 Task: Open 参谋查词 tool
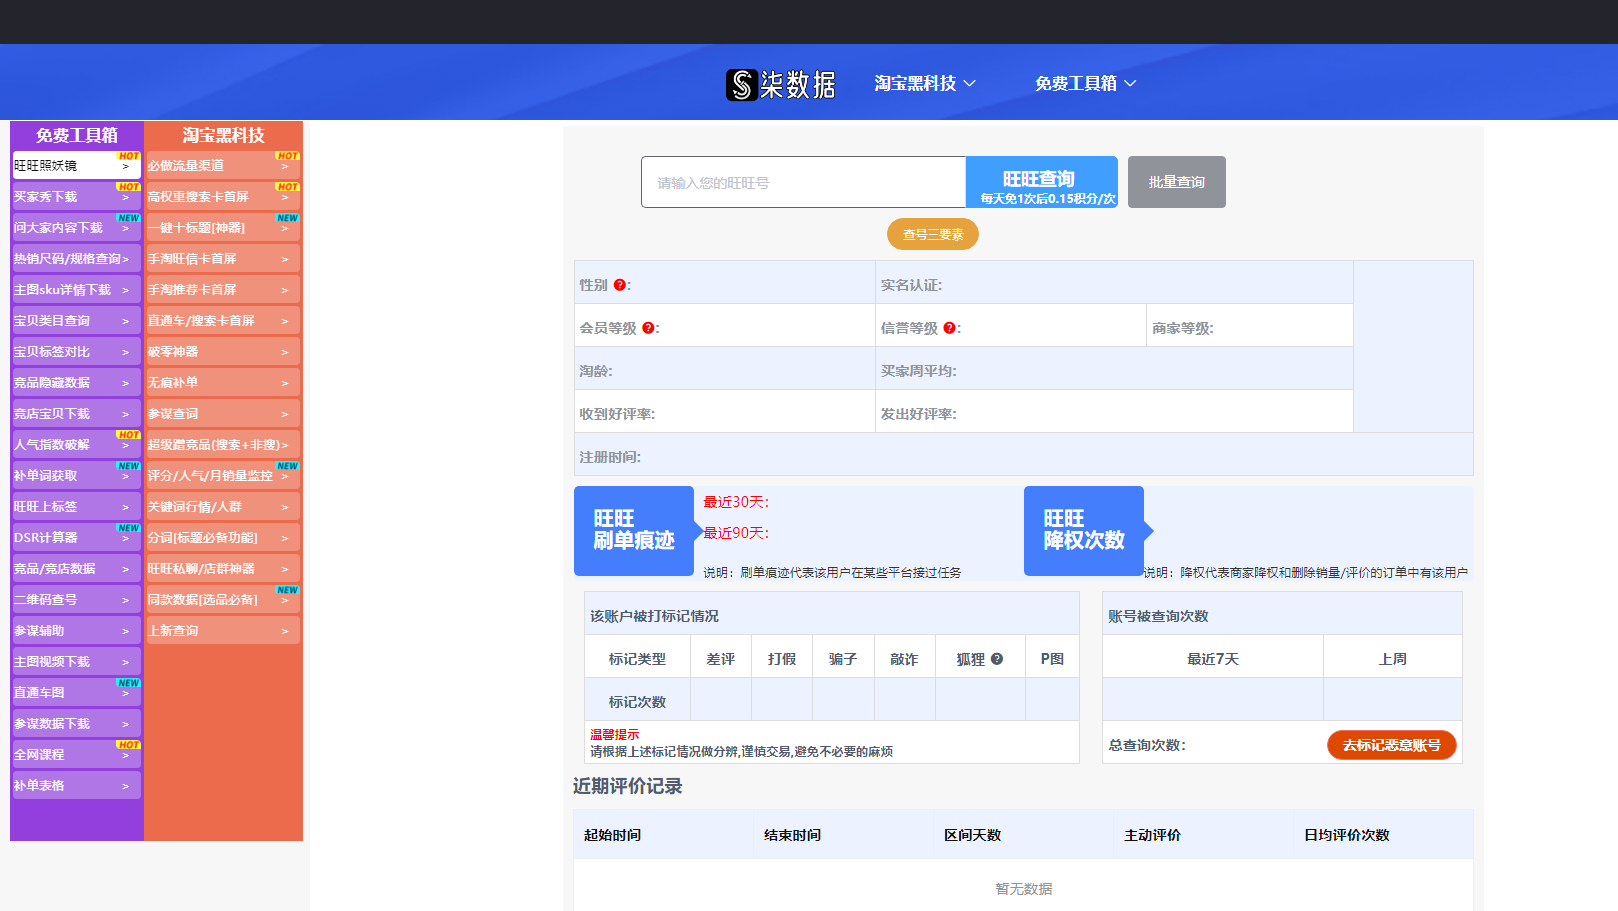[223, 413]
